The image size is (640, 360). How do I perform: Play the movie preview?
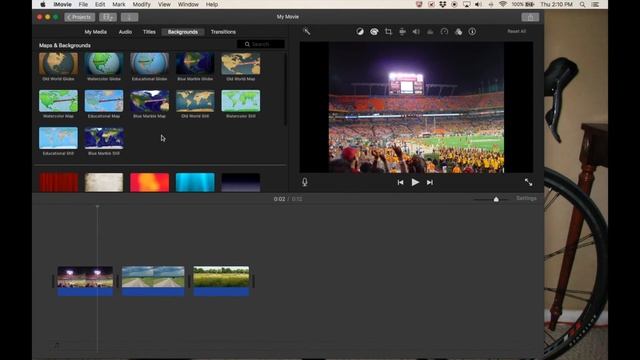[x=415, y=182]
